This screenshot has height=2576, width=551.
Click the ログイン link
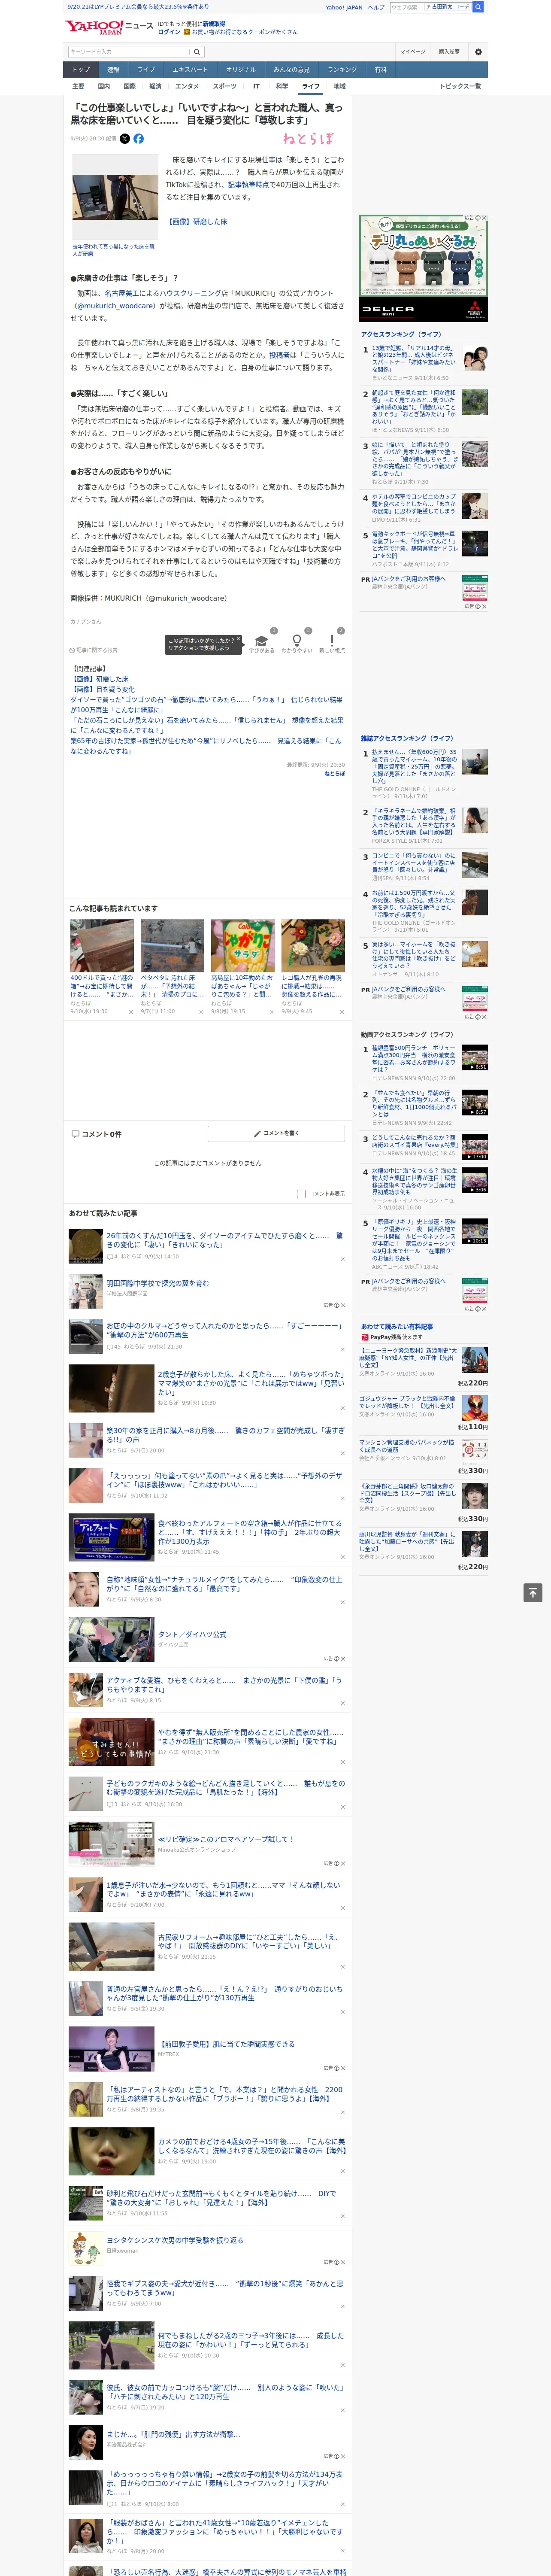(x=169, y=32)
